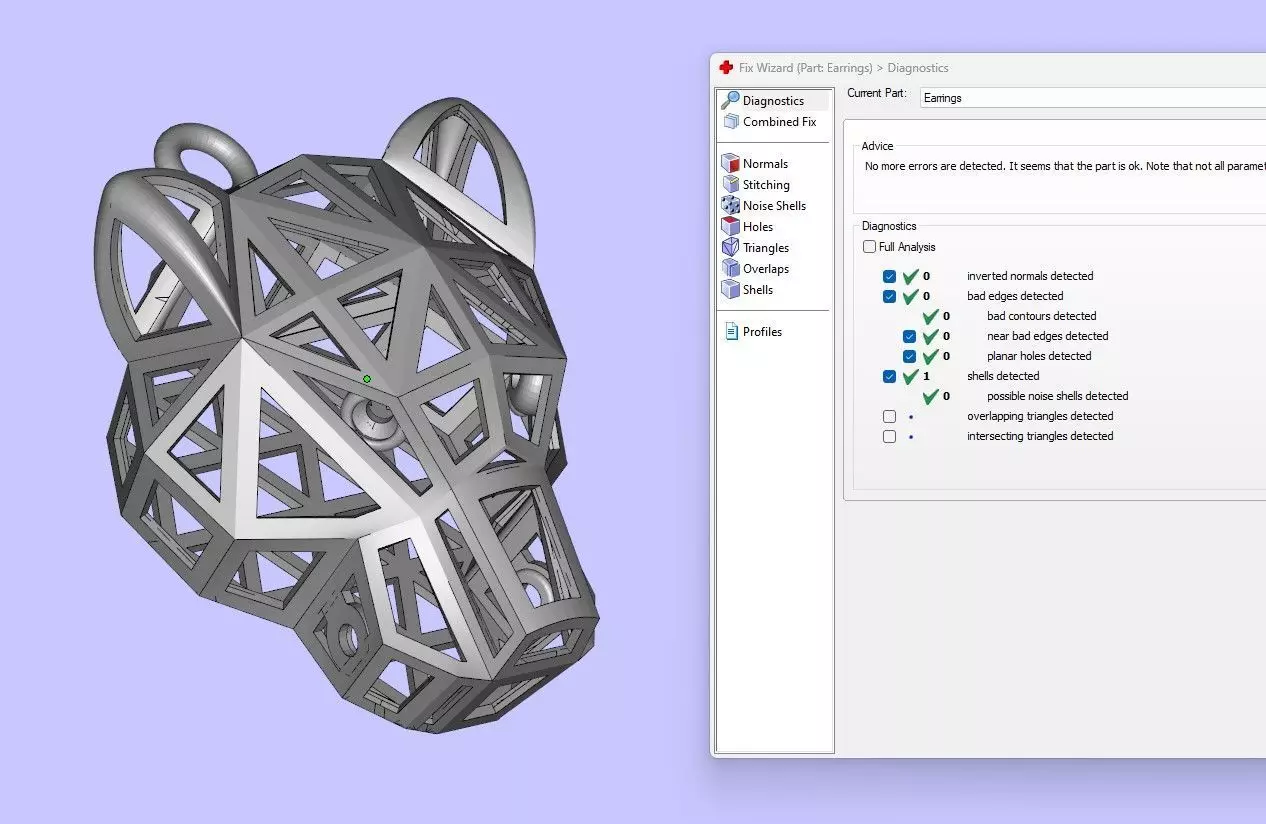Click the red cross Fix Wizard icon
The image size is (1266, 824).
[726, 68]
